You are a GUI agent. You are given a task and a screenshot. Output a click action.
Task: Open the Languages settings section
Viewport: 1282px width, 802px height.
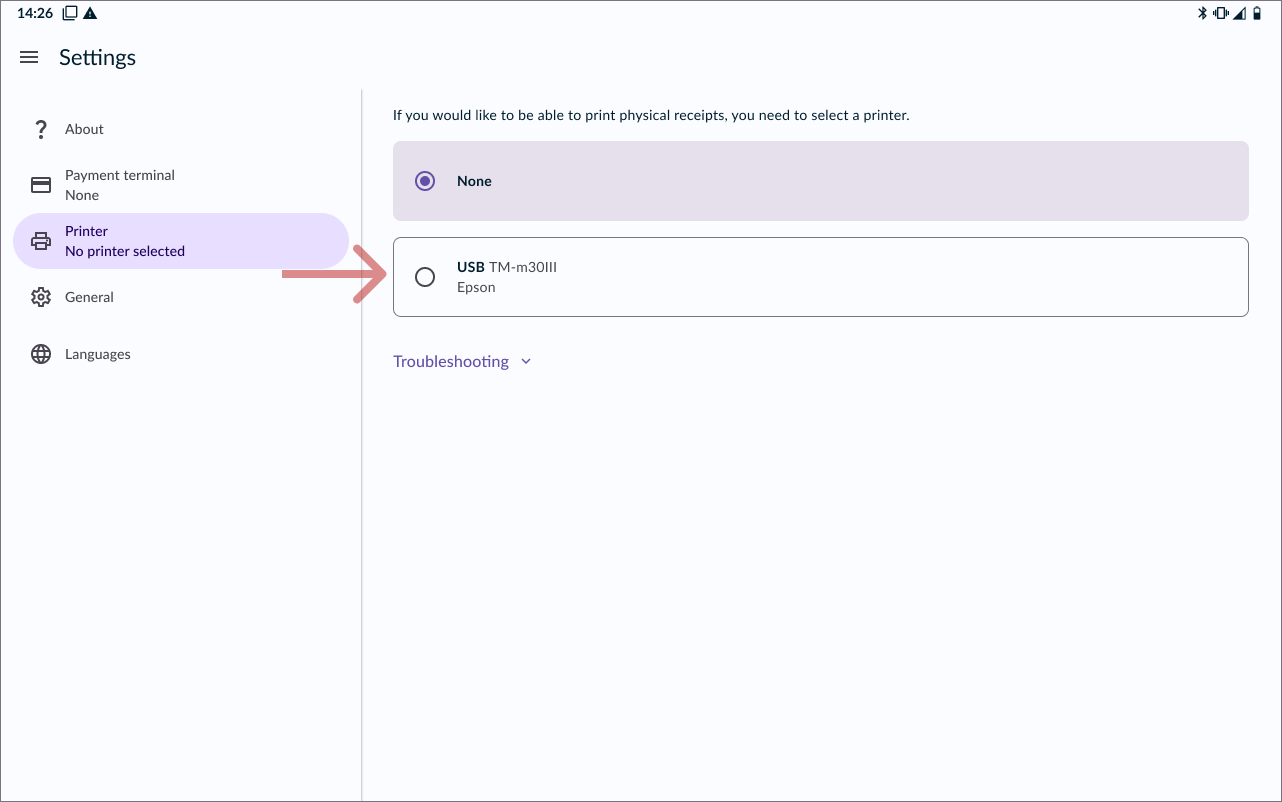tap(180, 354)
